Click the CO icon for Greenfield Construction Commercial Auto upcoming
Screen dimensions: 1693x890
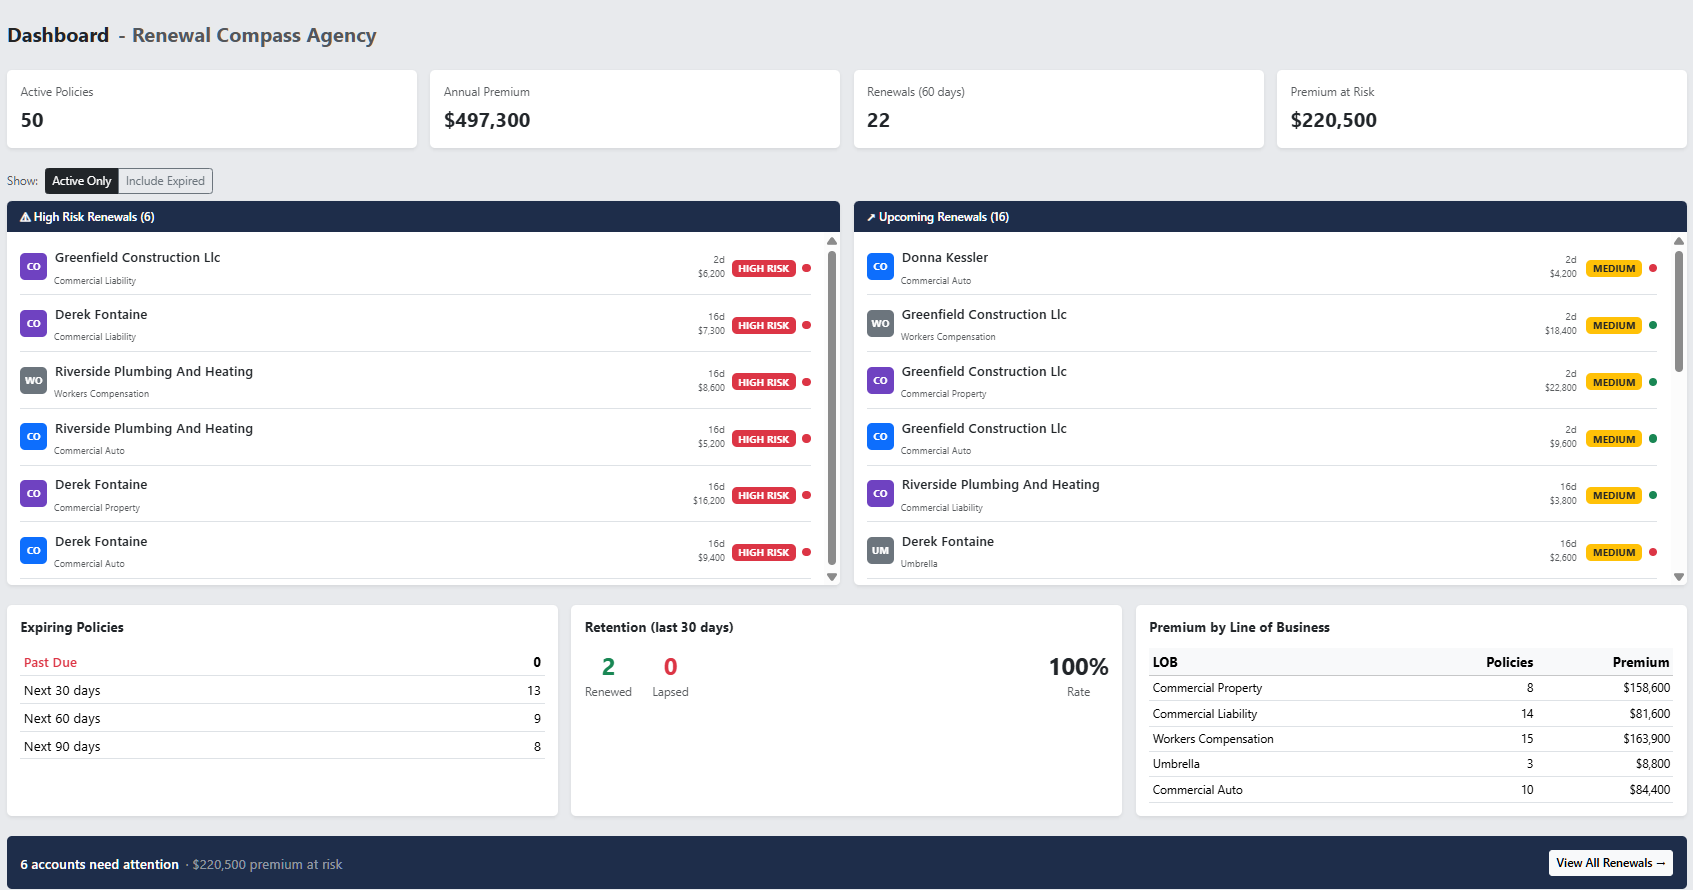point(880,437)
